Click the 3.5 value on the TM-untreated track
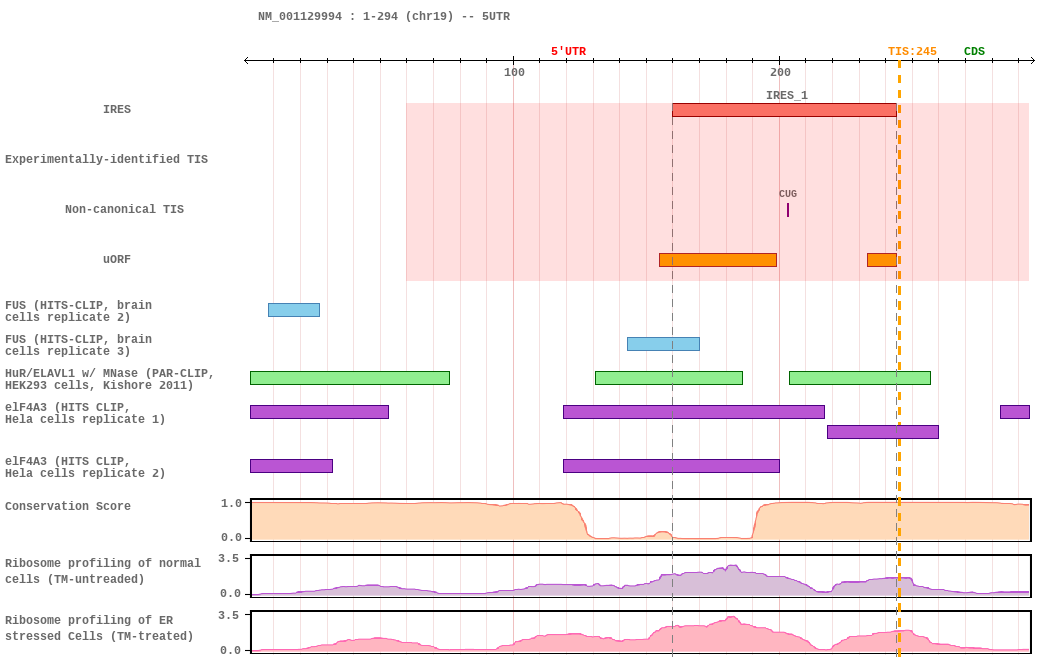Image resolution: width=1050 pixels, height=664 pixels. (x=229, y=558)
